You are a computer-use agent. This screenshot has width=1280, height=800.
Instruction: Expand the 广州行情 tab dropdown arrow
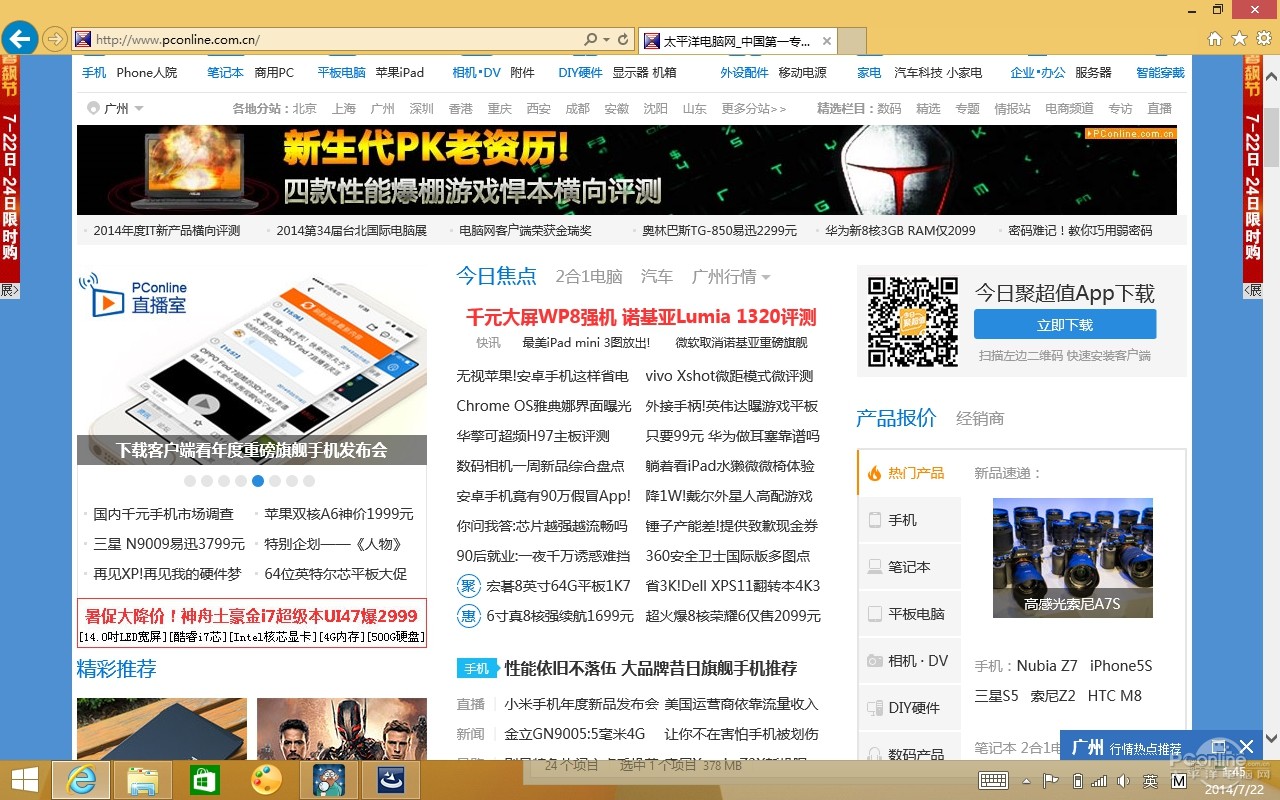pyautogui.click(x=766, y=277)
